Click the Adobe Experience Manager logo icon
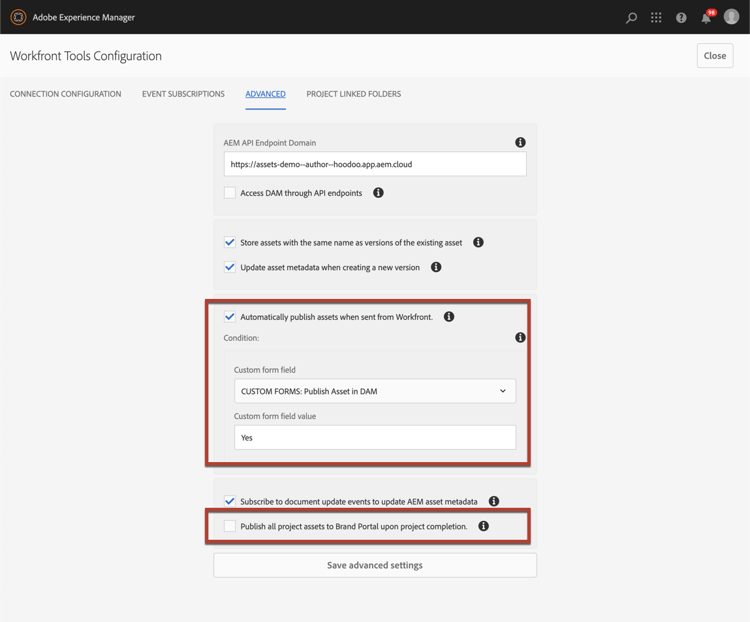Image resolution: width=750 pixels, height=622 pixels. click(18, 17)
